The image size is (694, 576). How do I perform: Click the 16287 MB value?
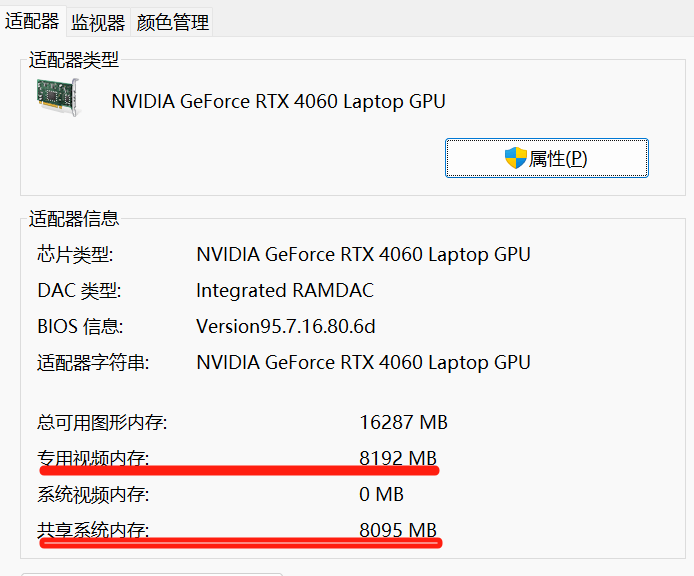pyautogui.click(x=403, y=422)
